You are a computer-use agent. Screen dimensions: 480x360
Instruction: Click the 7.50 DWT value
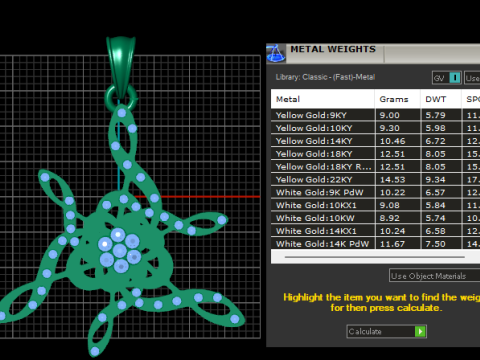(x=435, y=244)
